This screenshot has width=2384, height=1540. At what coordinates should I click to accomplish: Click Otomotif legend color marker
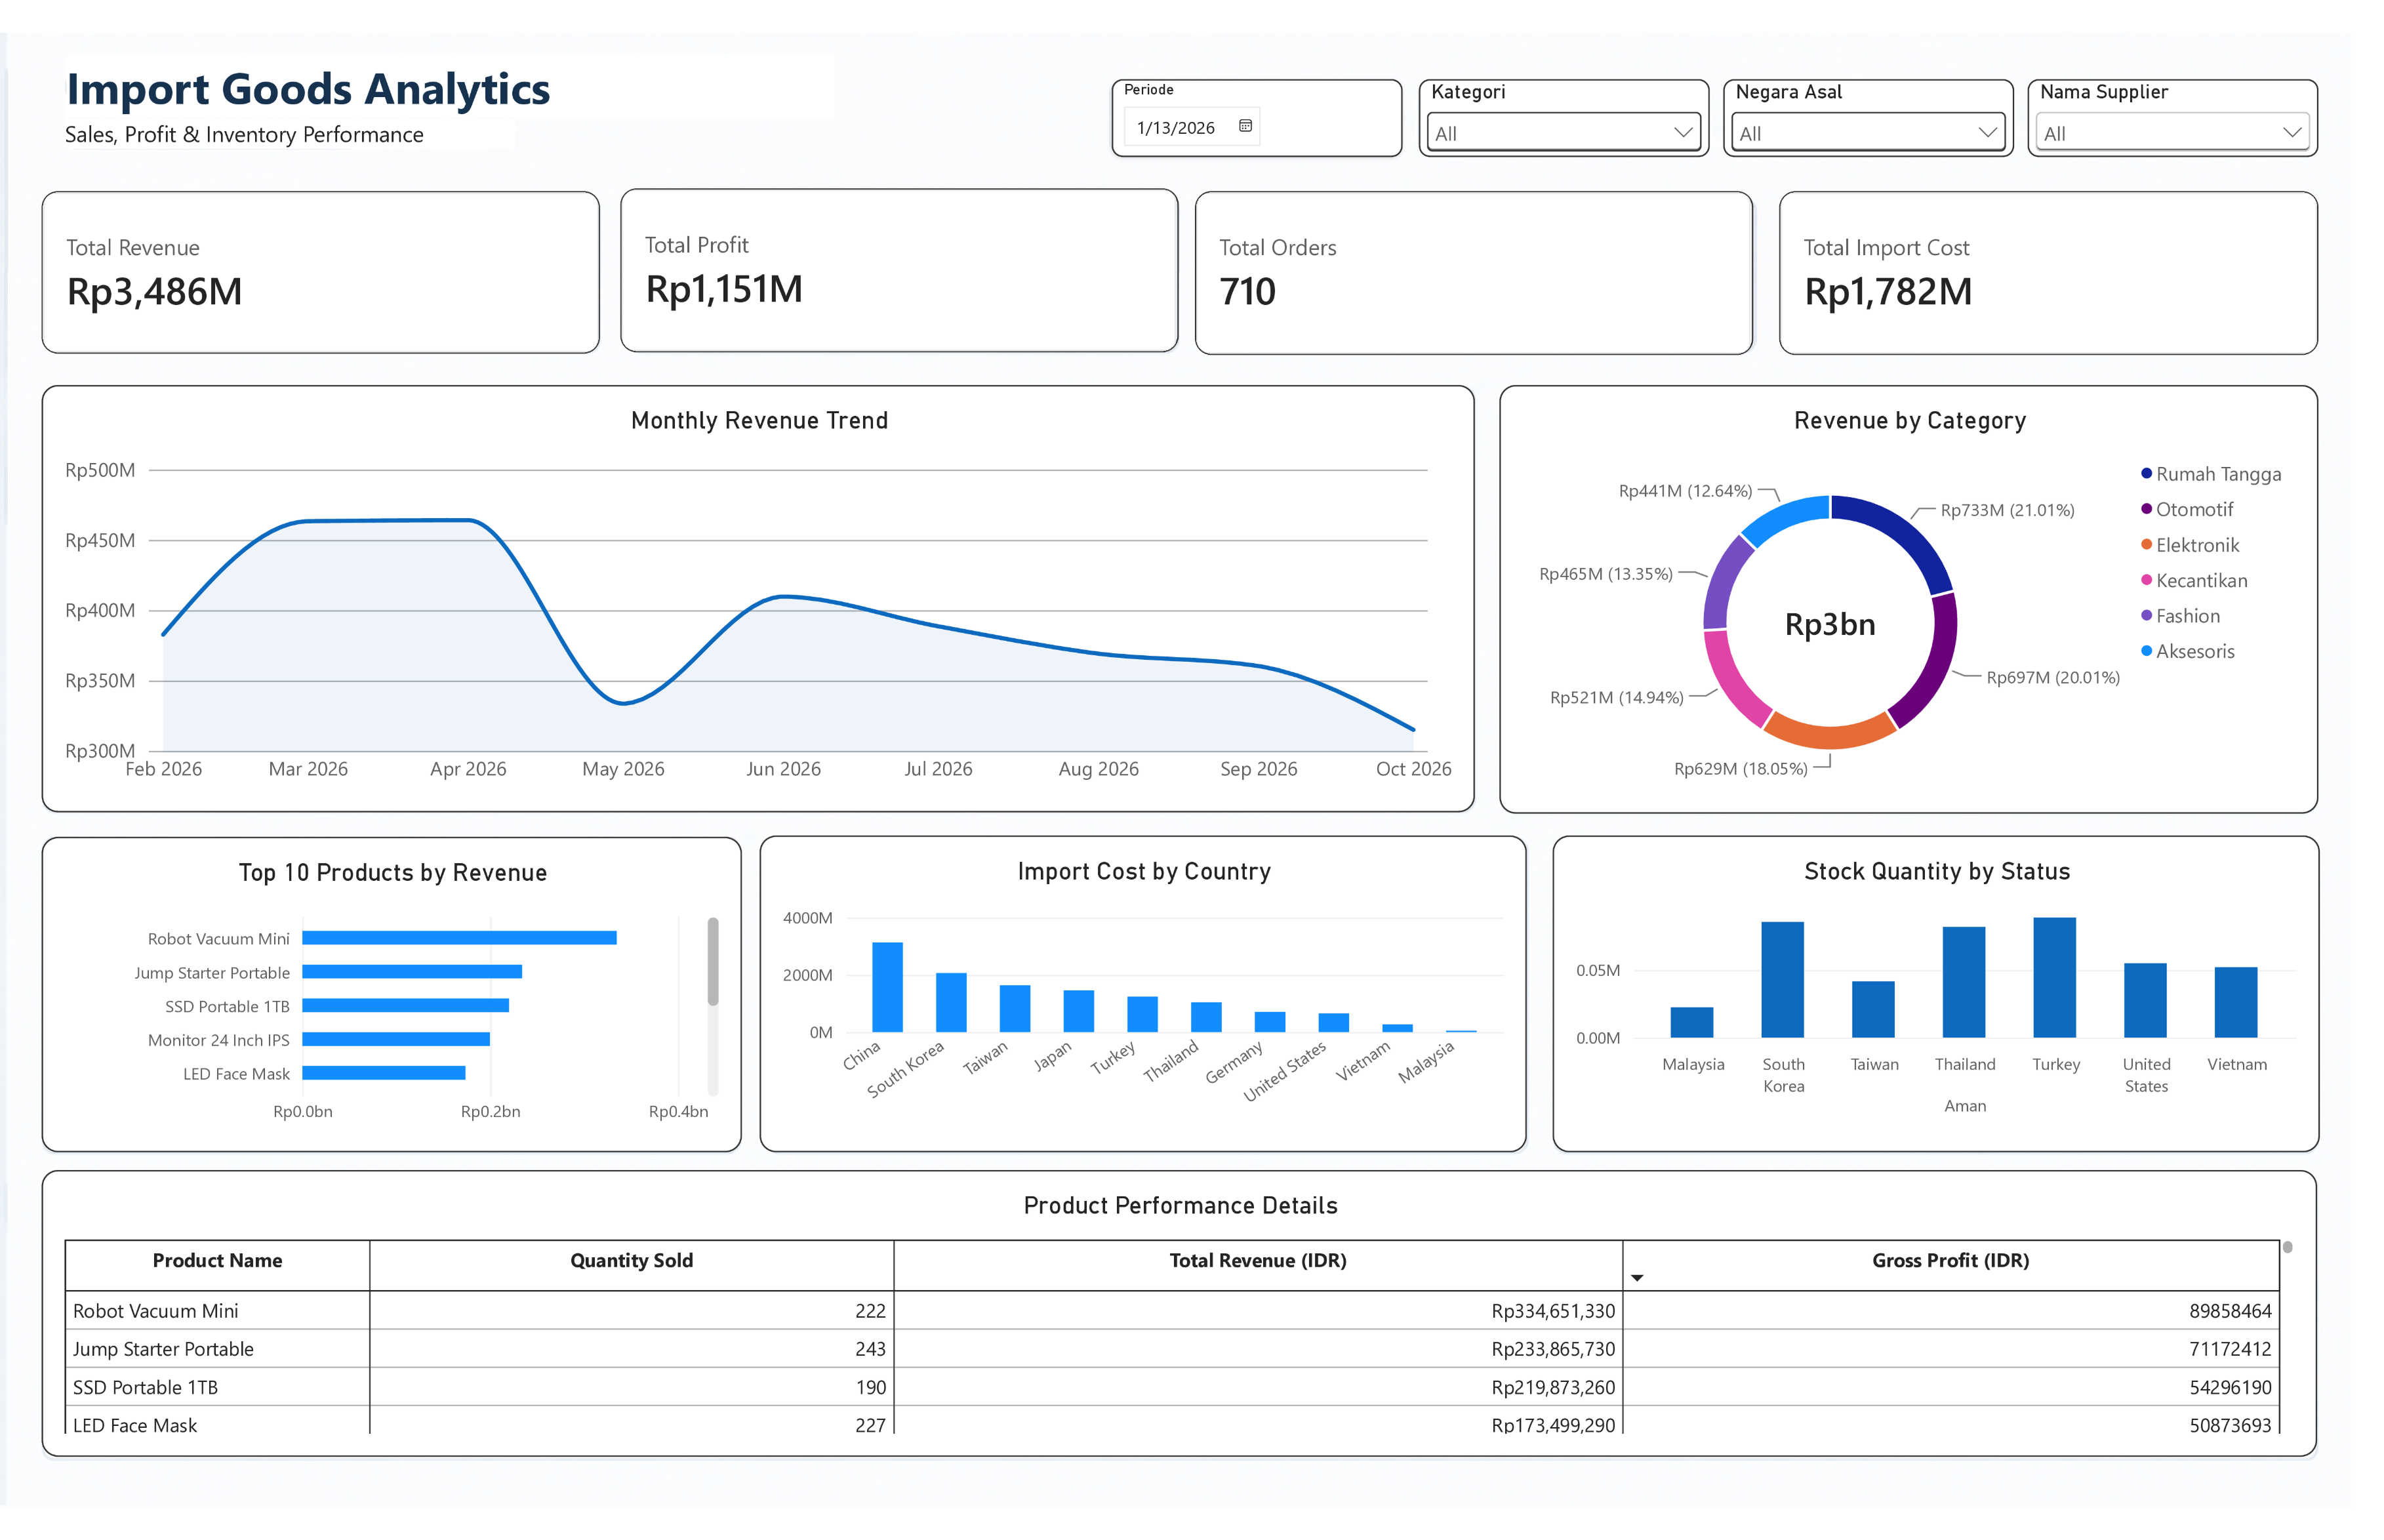click(2146, 509)
